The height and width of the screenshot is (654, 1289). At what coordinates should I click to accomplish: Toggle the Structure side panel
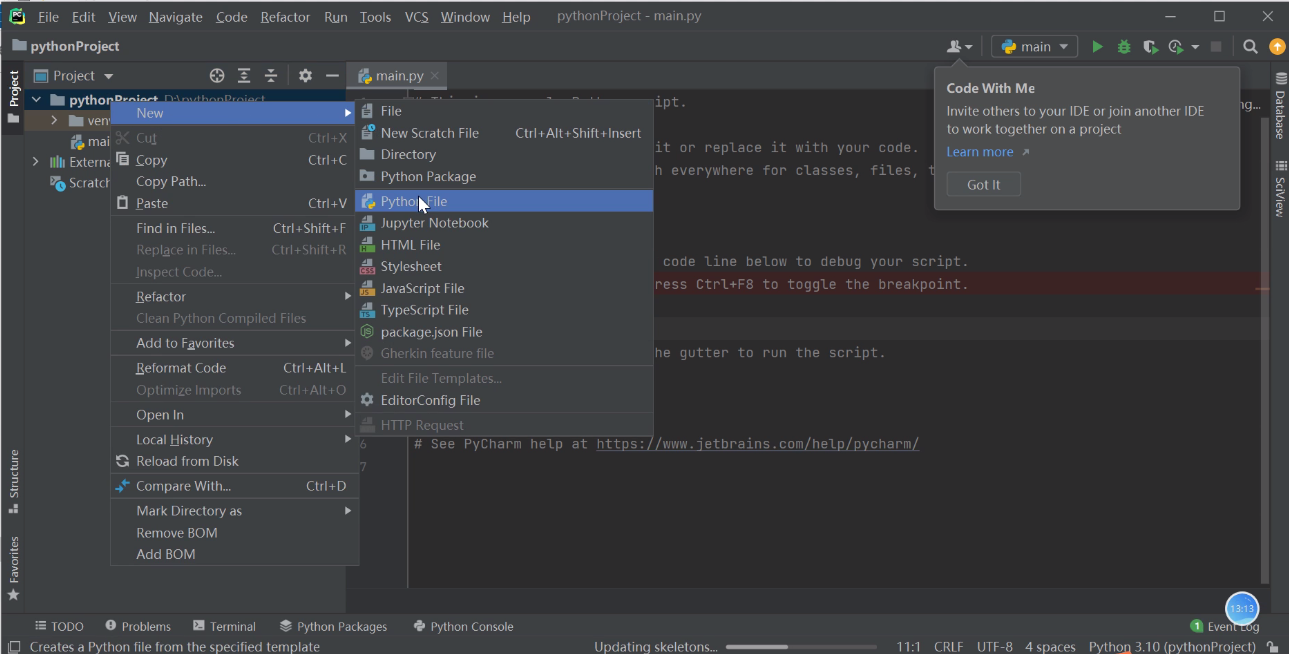pyautogui.click(x=14, y=480)
